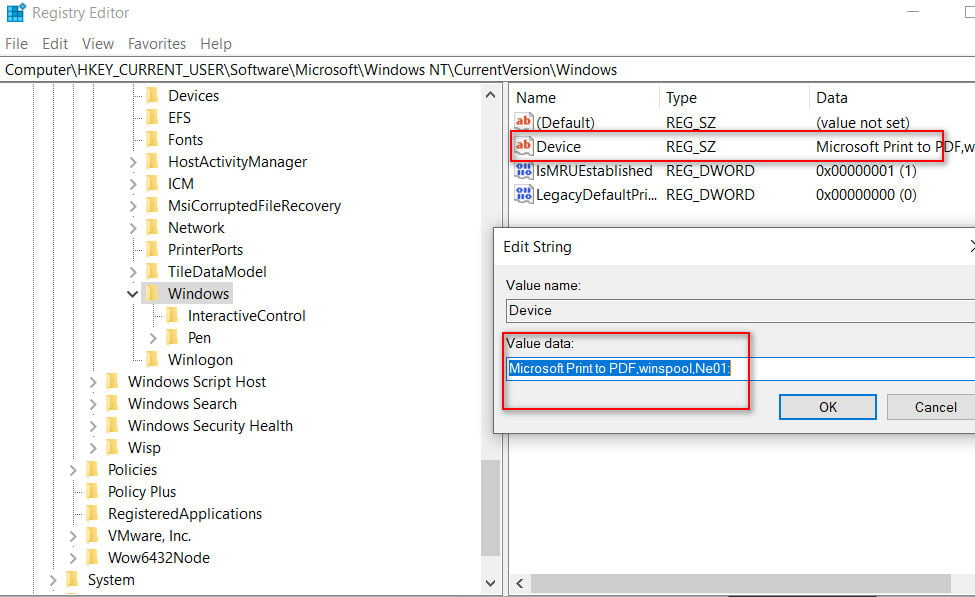Click the LegacyDefaultPri DWORD value icon

pos(524,195)
